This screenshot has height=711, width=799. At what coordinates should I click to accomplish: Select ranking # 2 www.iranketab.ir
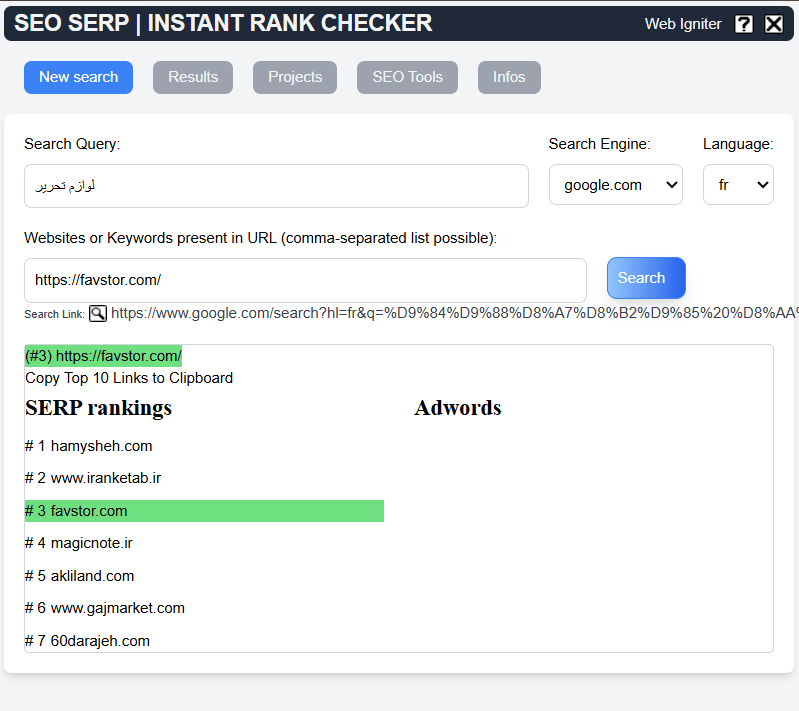(x=93, y=478)
